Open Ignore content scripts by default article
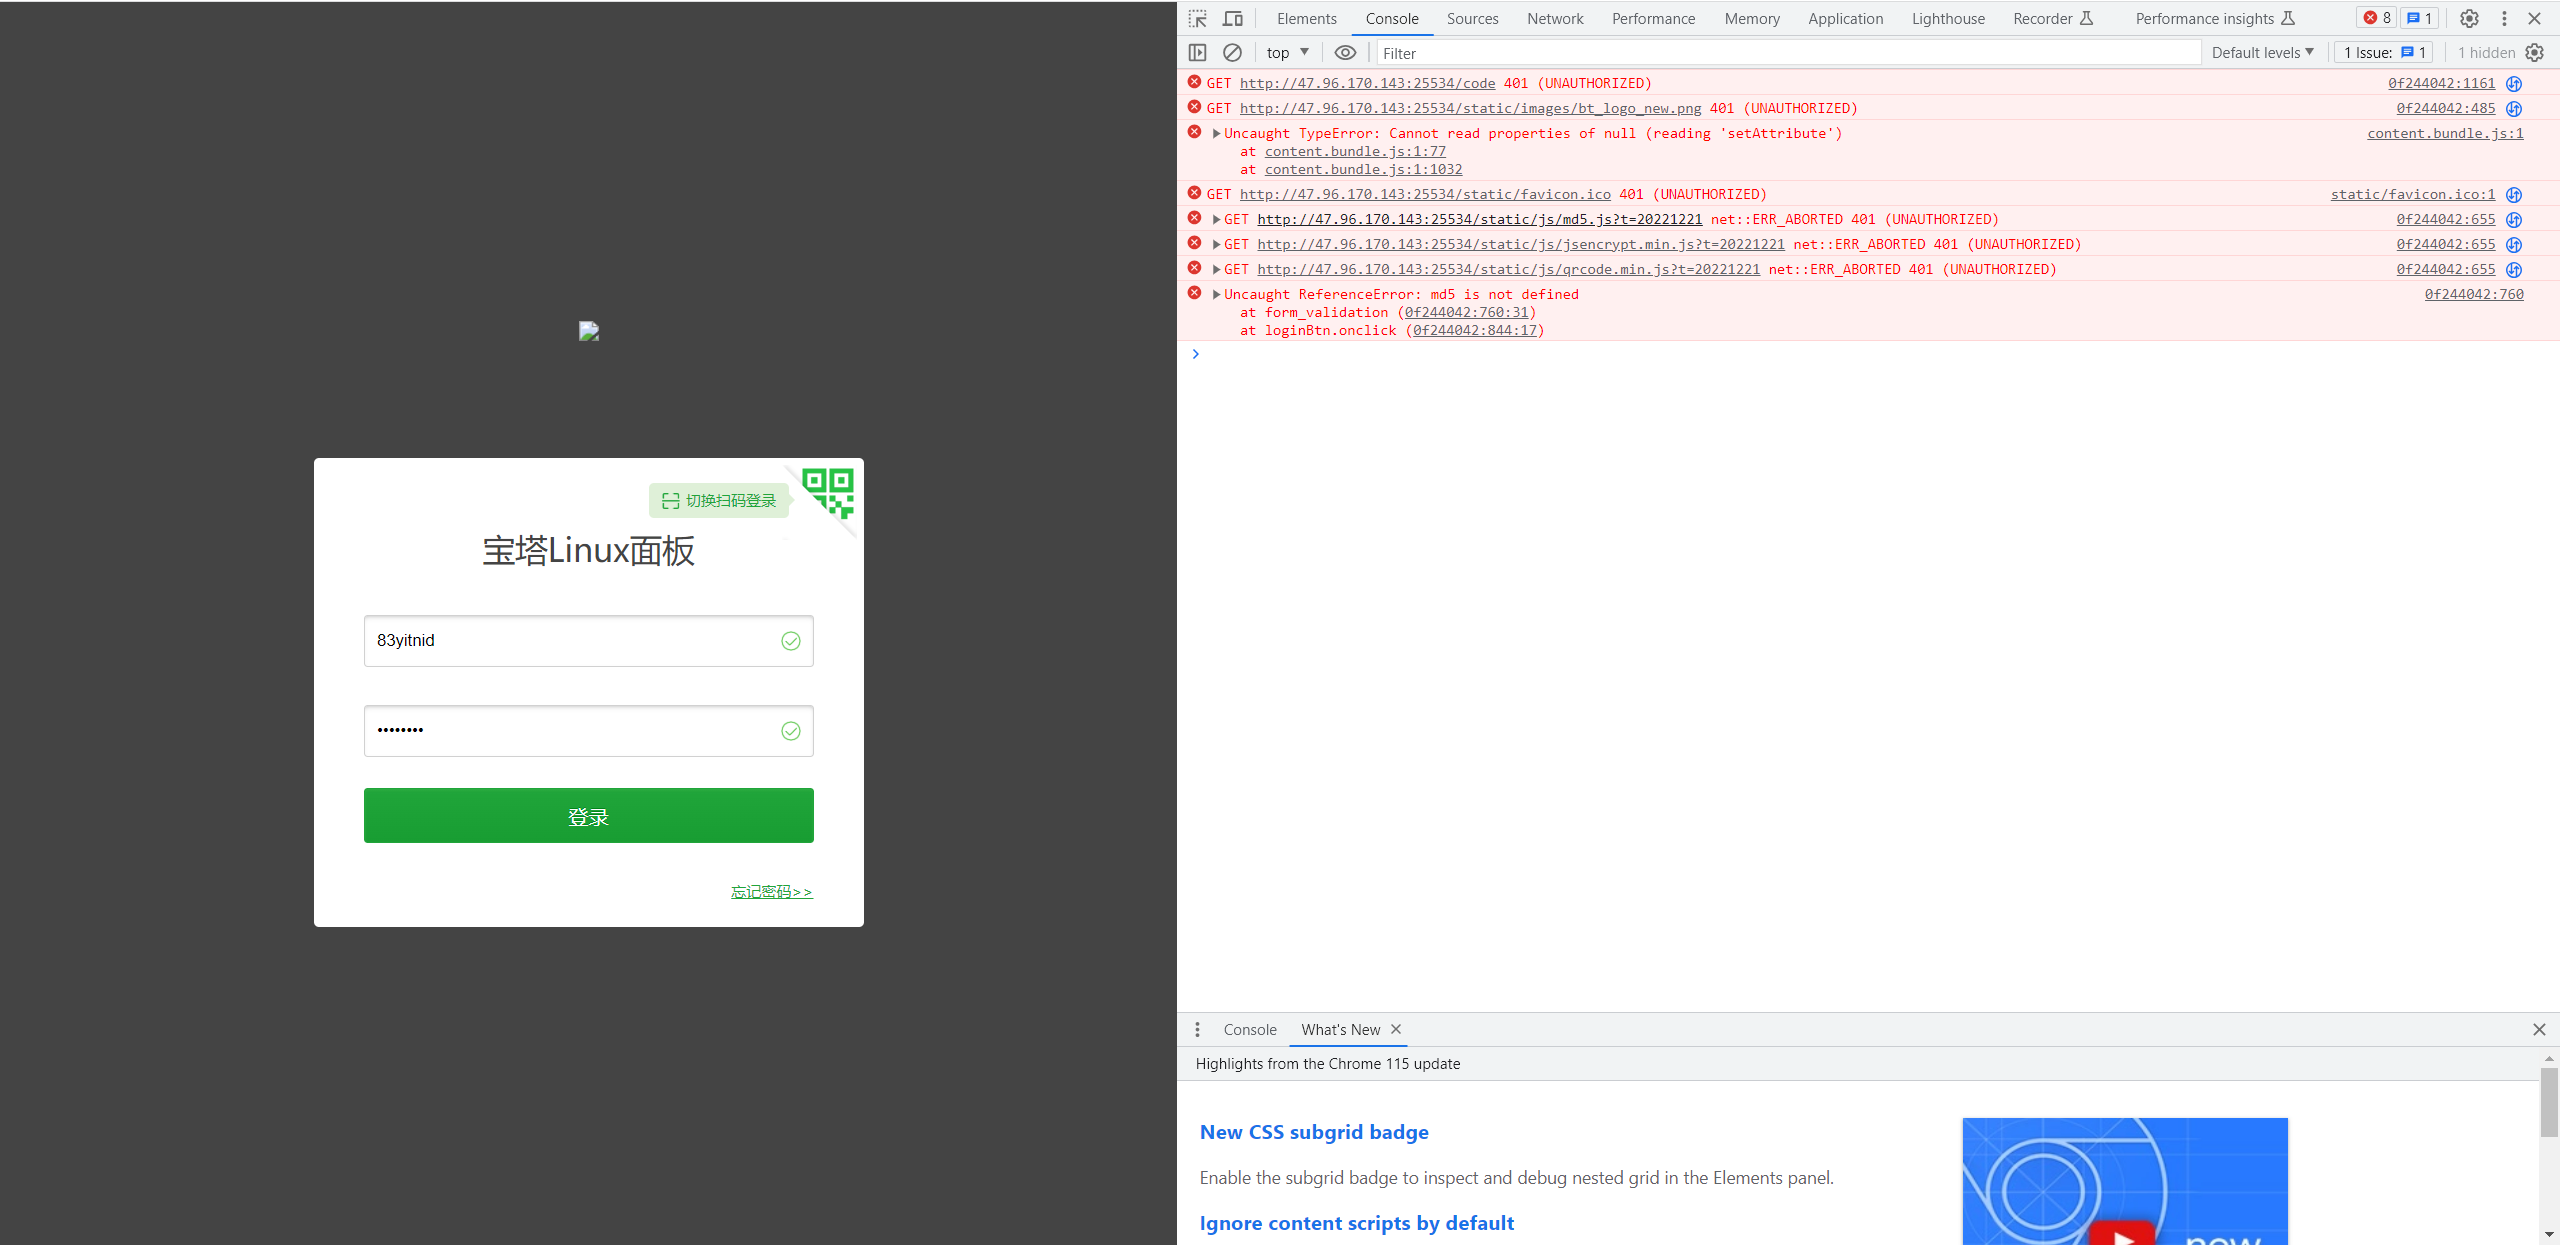The image size is (2560, 1245). (x=1357, y=1223)
